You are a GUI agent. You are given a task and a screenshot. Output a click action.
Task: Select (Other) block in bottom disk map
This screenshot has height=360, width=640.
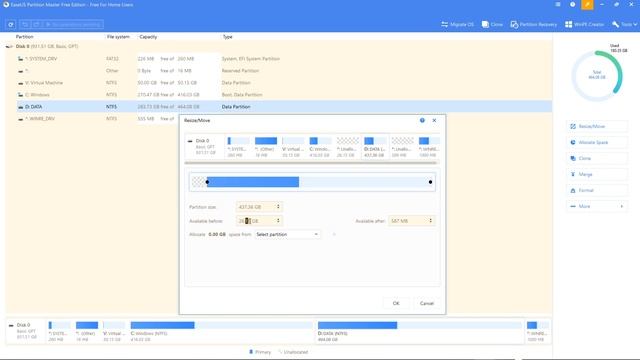(x=87, y=331)
